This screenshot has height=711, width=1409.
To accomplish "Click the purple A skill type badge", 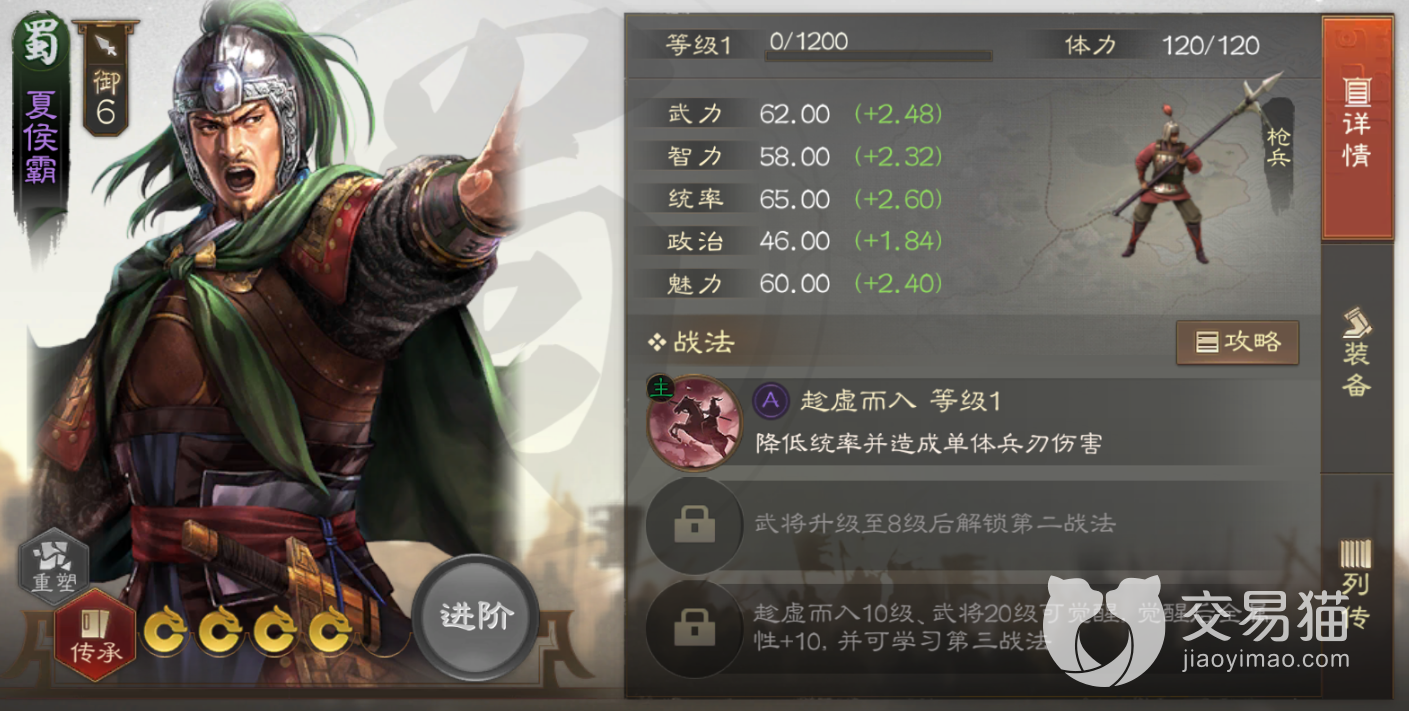I will point(771,401).
